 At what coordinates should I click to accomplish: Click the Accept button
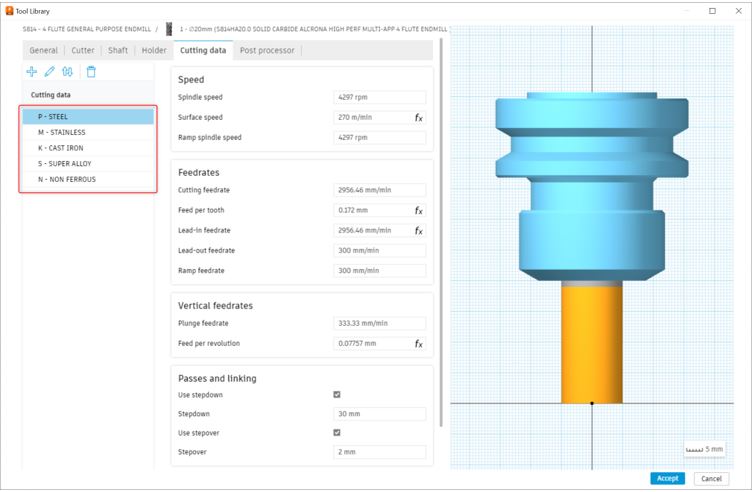(x=667, y=478)
